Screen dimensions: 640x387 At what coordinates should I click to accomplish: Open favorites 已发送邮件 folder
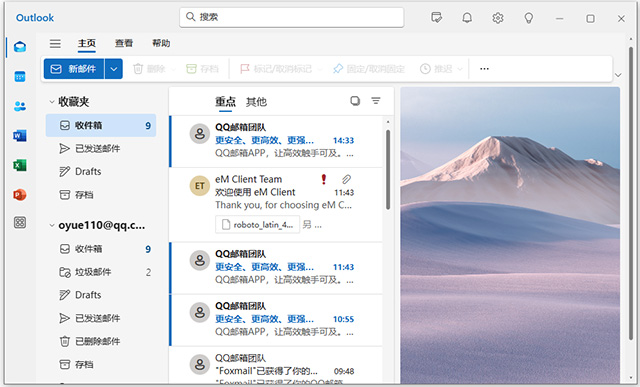pyautogui.click(x=101, y=149)
